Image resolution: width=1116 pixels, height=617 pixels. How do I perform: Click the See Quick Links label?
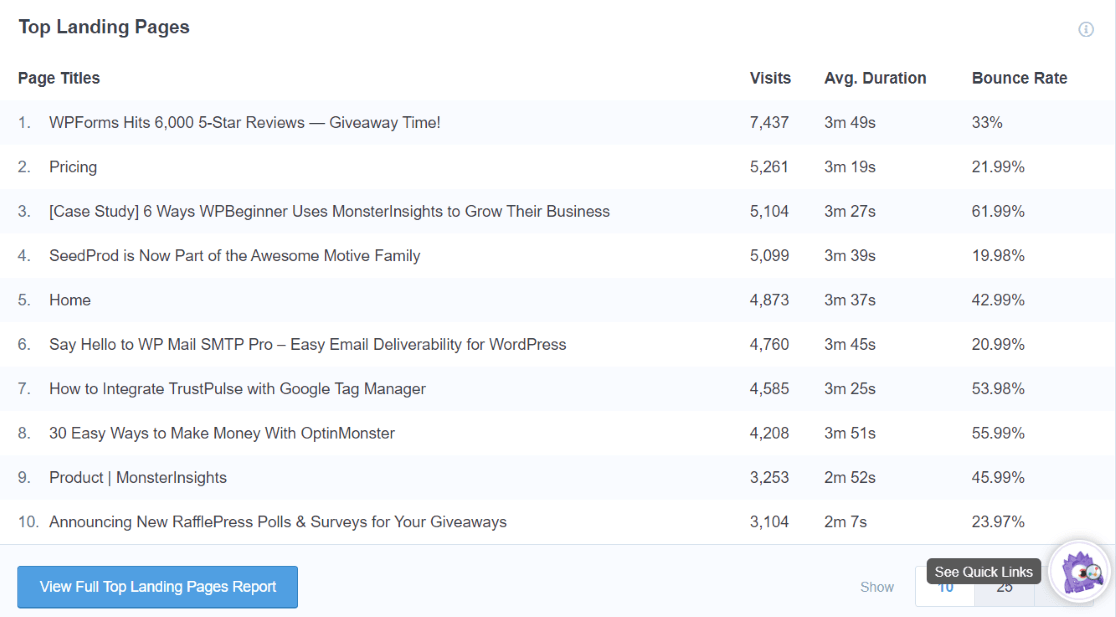point(983,571)
